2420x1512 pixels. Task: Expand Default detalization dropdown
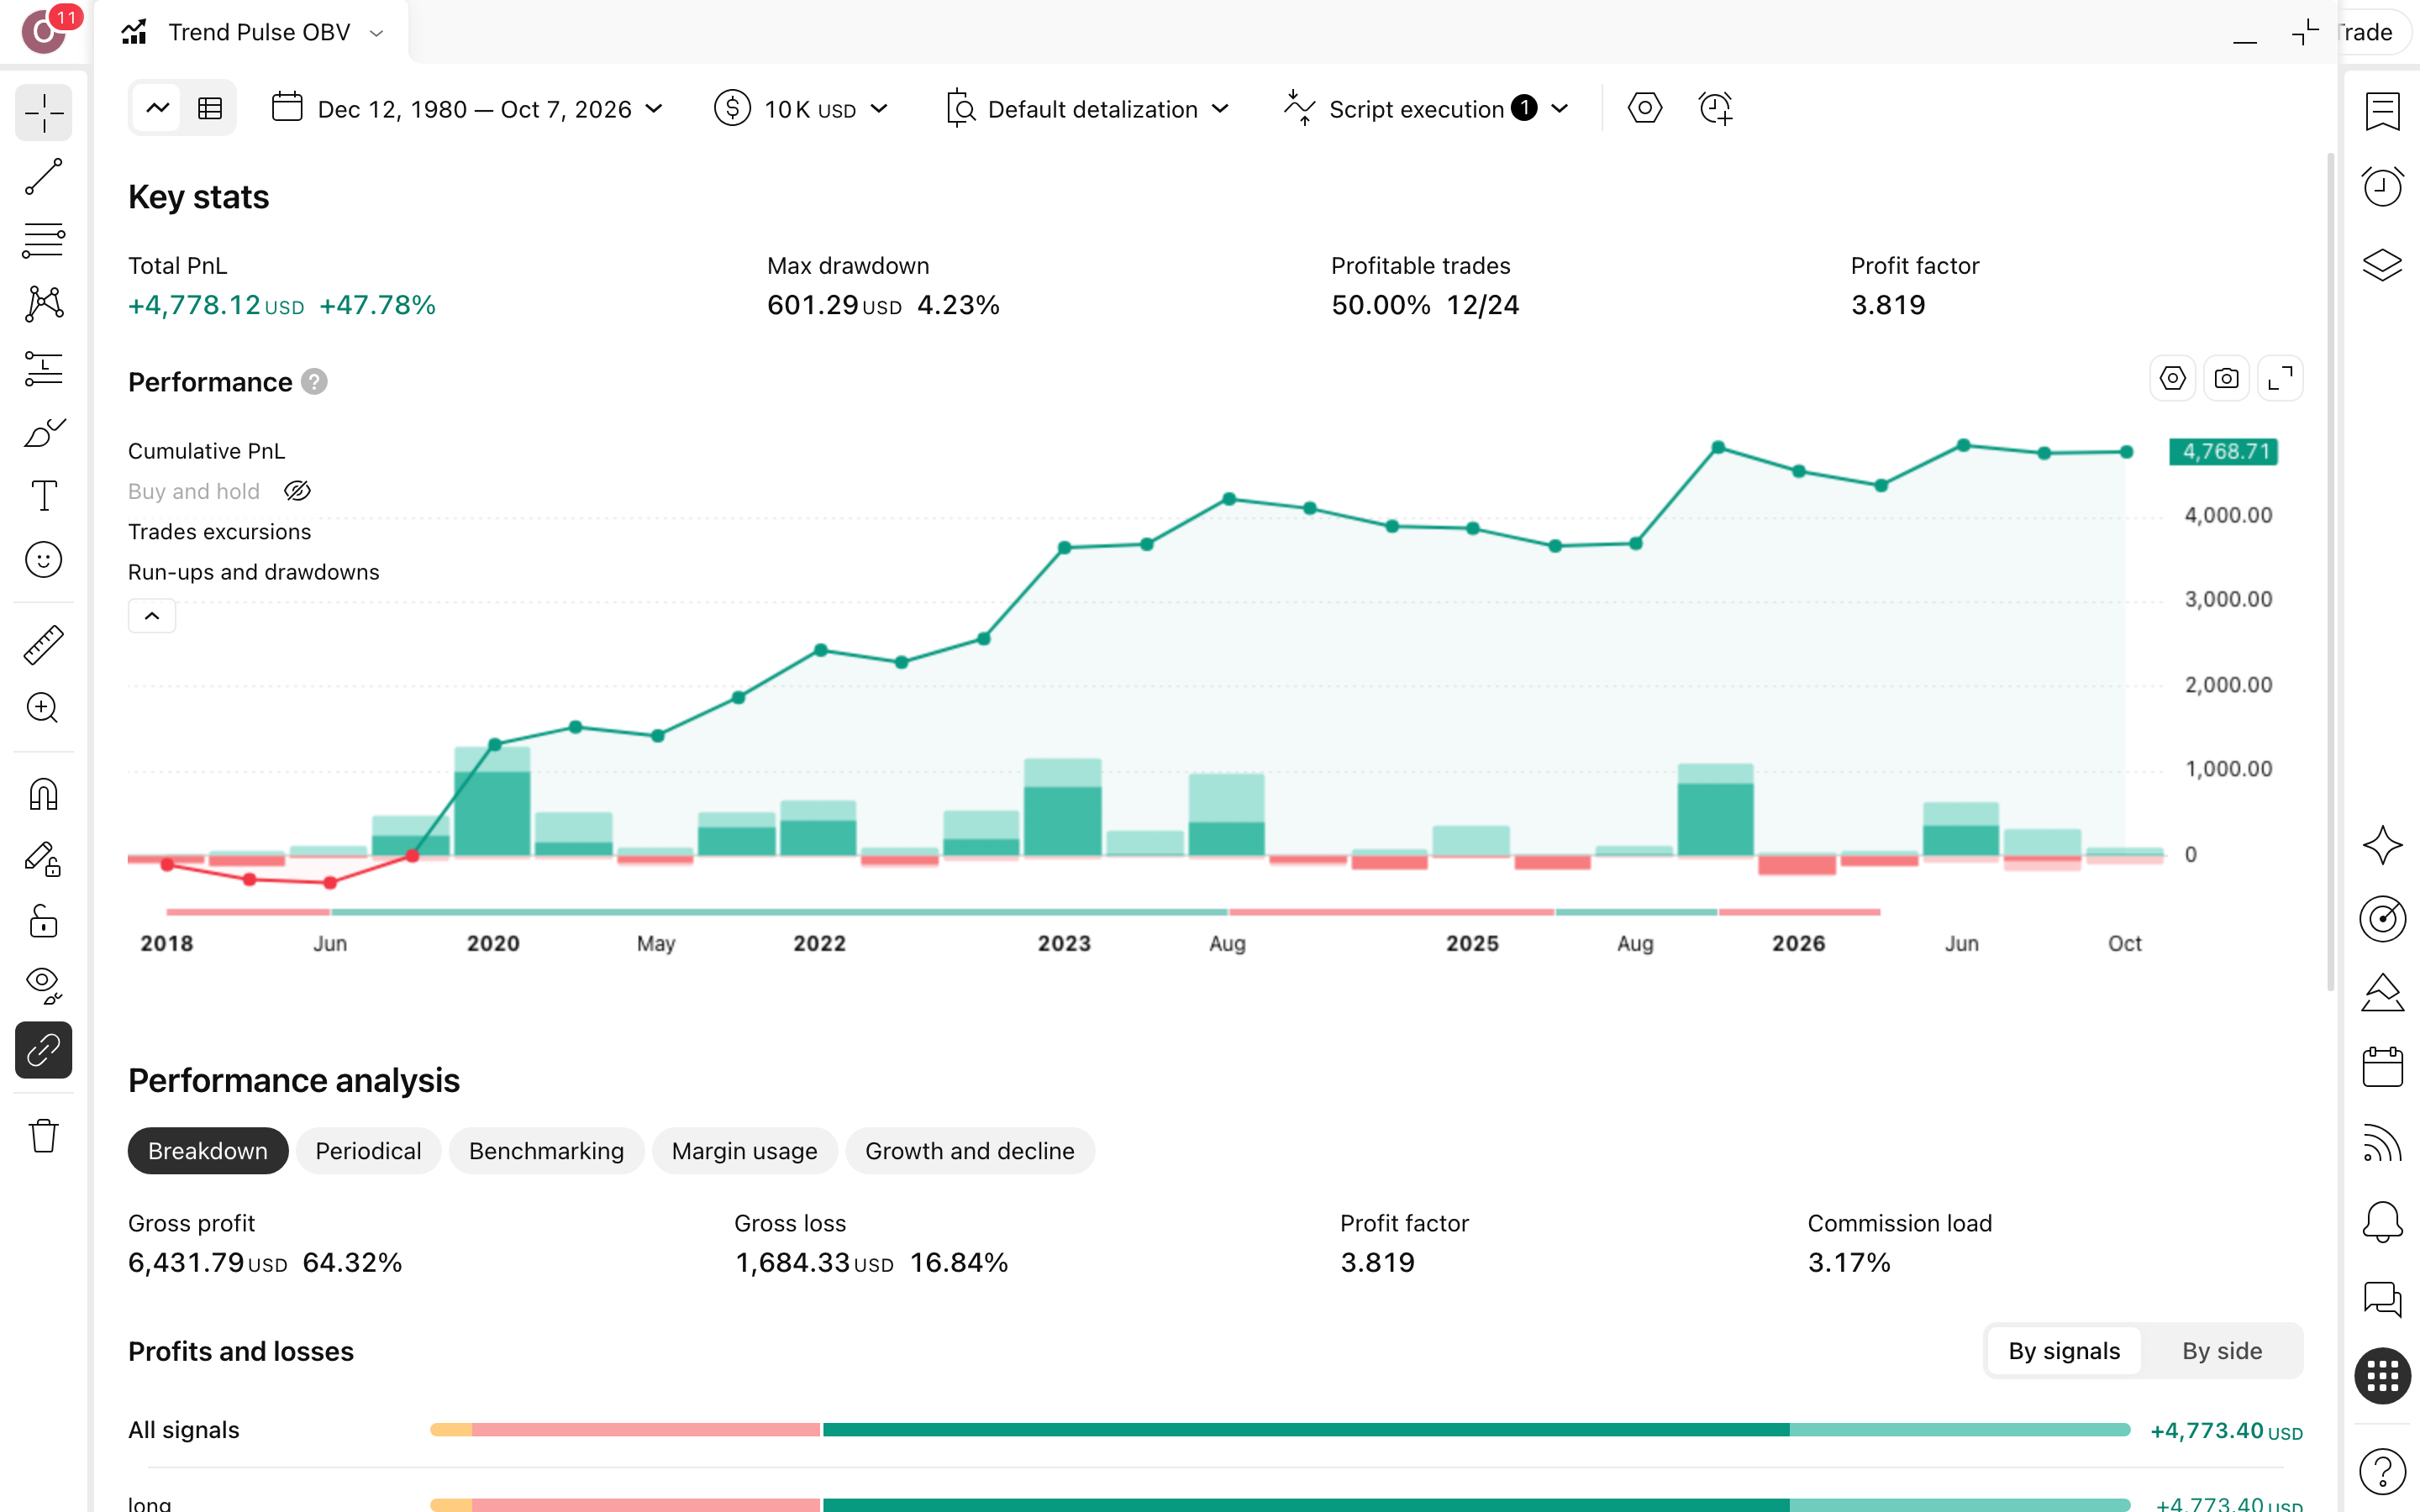[1088, 108]
